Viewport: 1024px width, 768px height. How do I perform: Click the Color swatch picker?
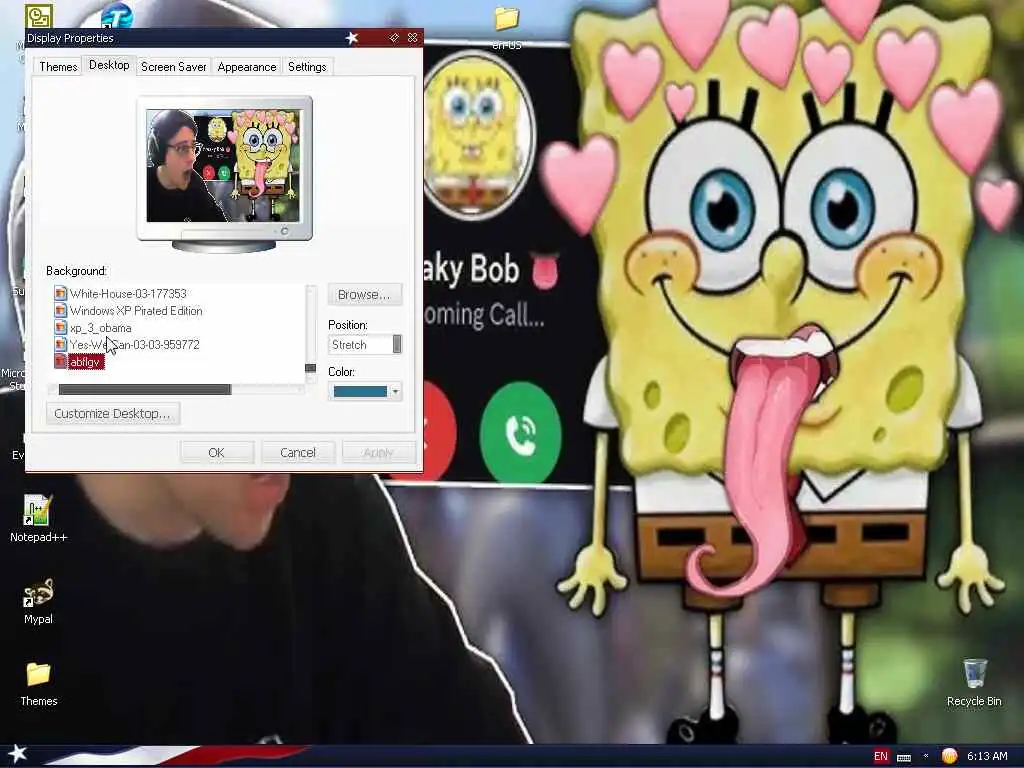(x=360, y=391)
